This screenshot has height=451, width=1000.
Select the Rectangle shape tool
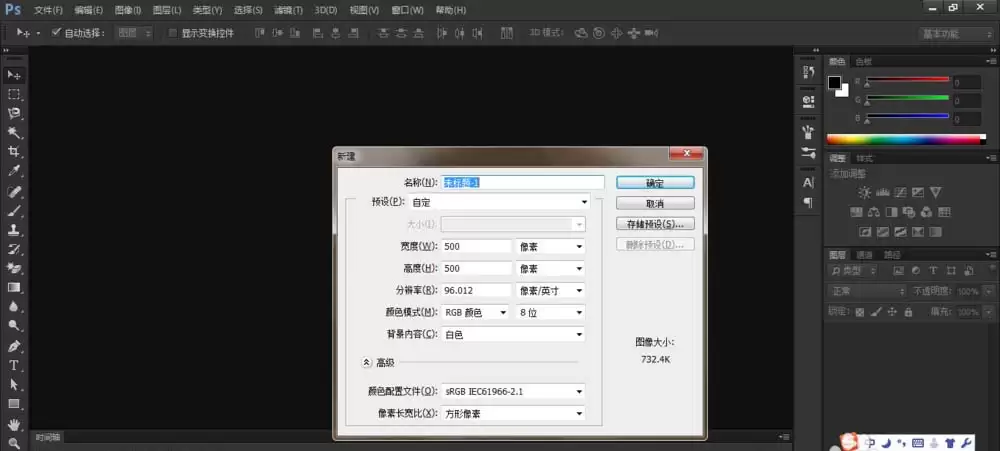pos(14,404)
